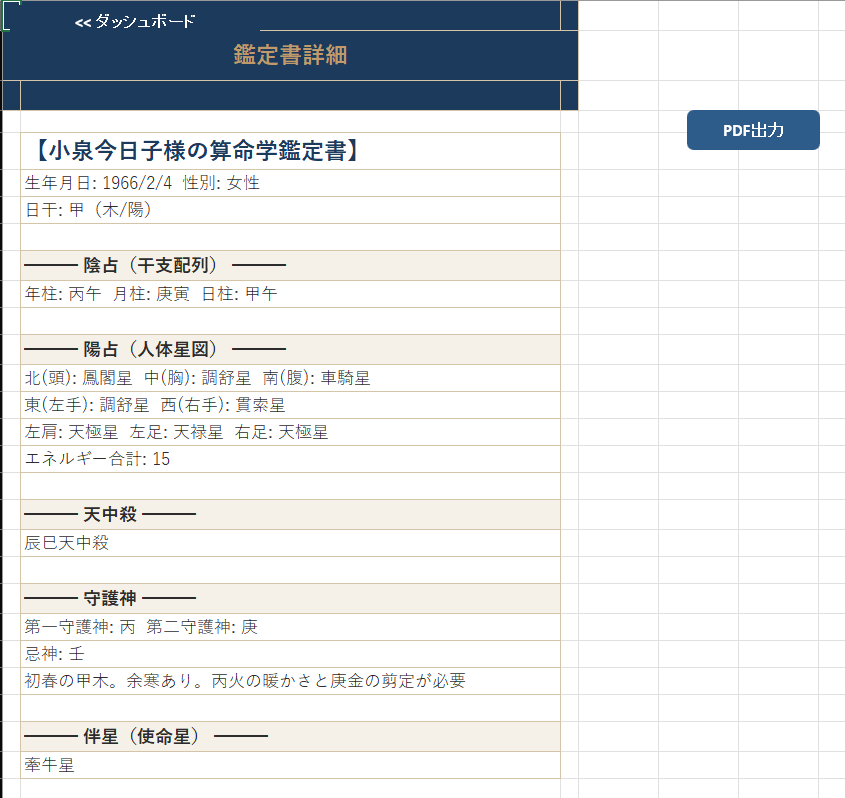
Task: Select the 牽牛星 cell
Action: [x=290, y=765]
